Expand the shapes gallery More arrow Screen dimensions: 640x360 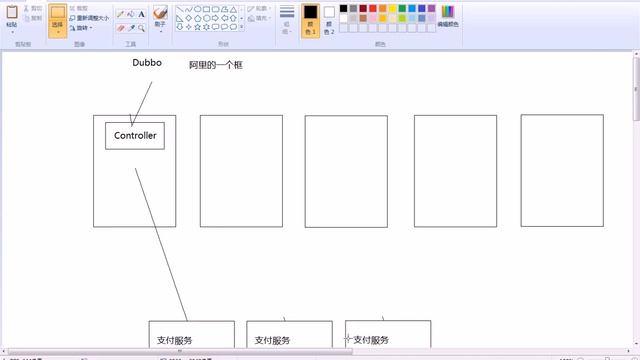pos(242,27)
